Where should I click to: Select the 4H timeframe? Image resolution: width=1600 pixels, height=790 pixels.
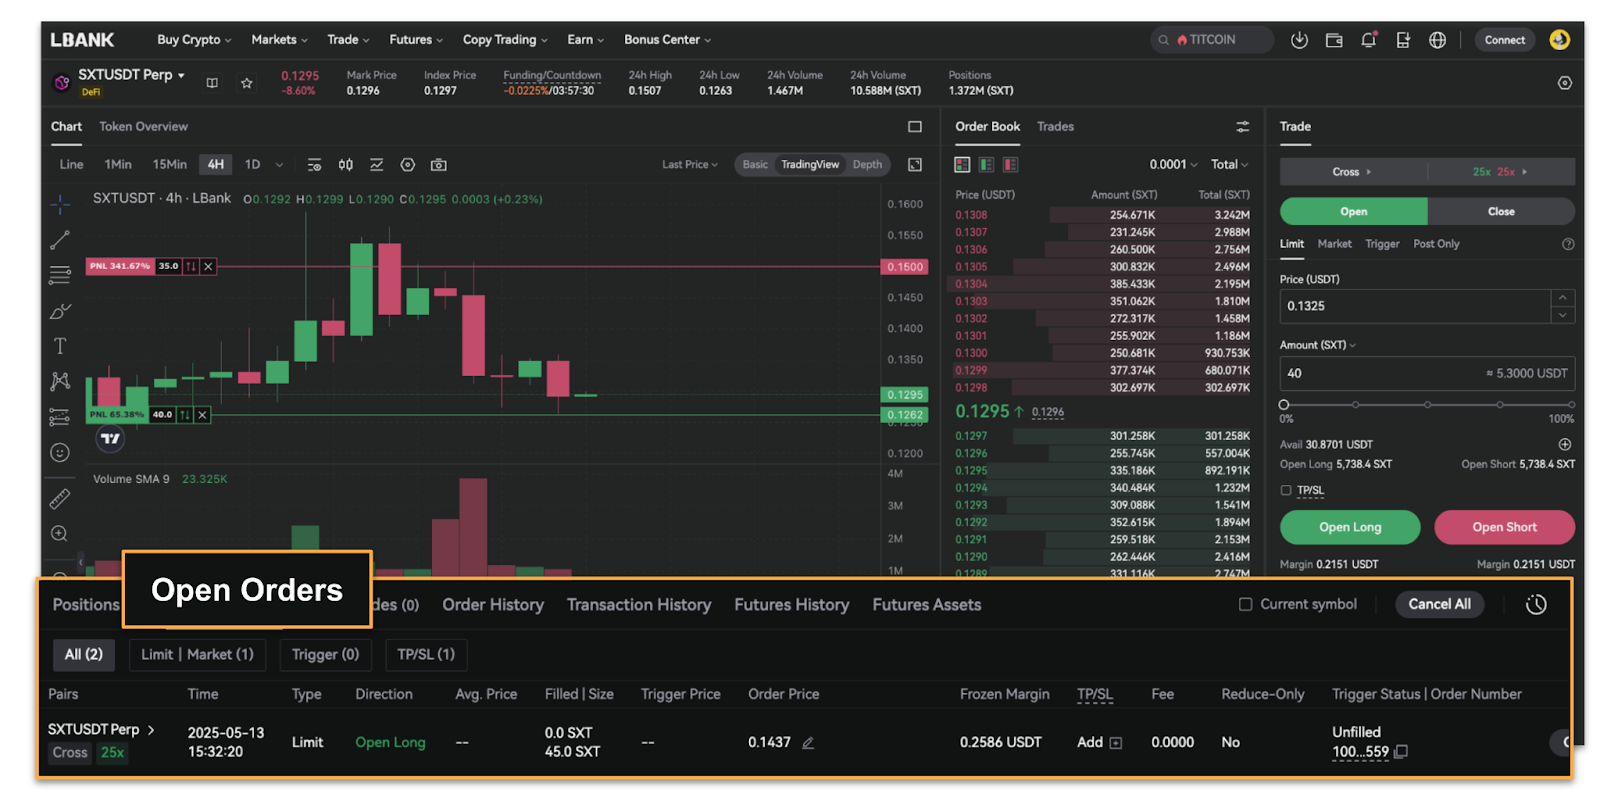[x=216, y=165]
